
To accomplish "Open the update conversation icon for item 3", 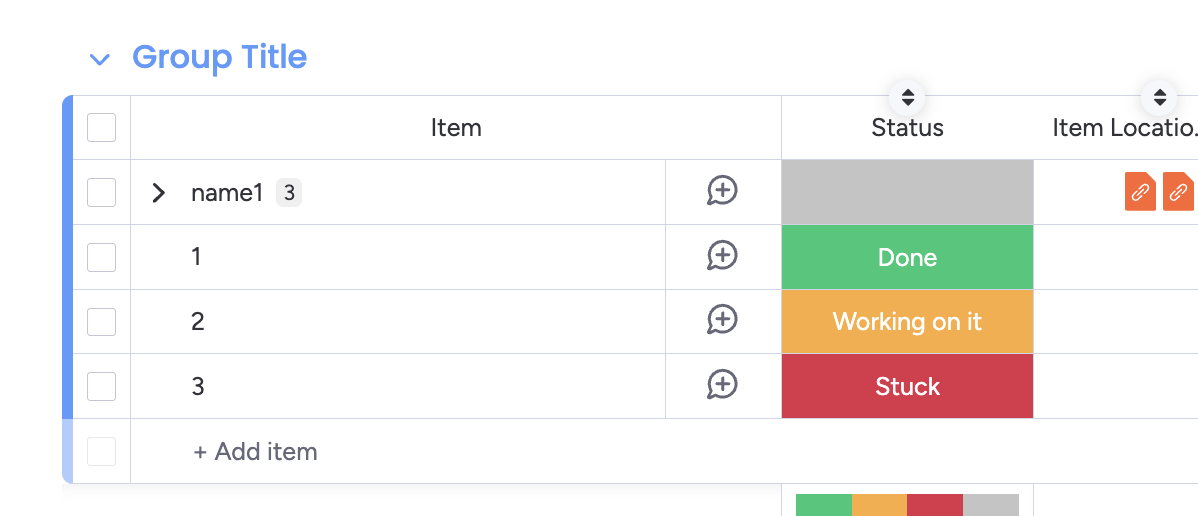I will pos(722,385).
